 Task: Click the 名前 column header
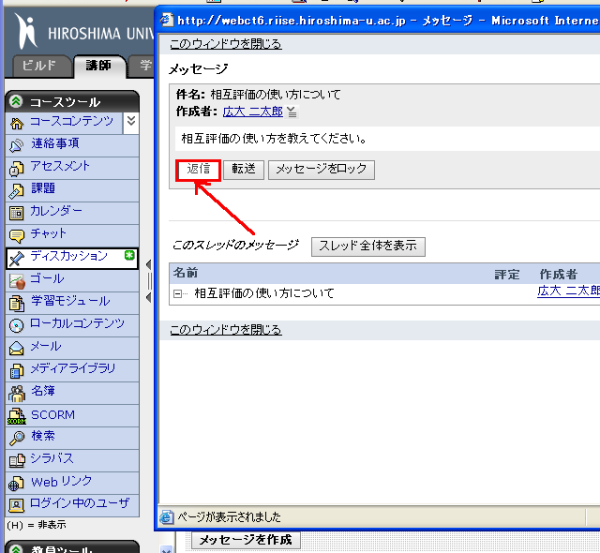coord(186,273)
